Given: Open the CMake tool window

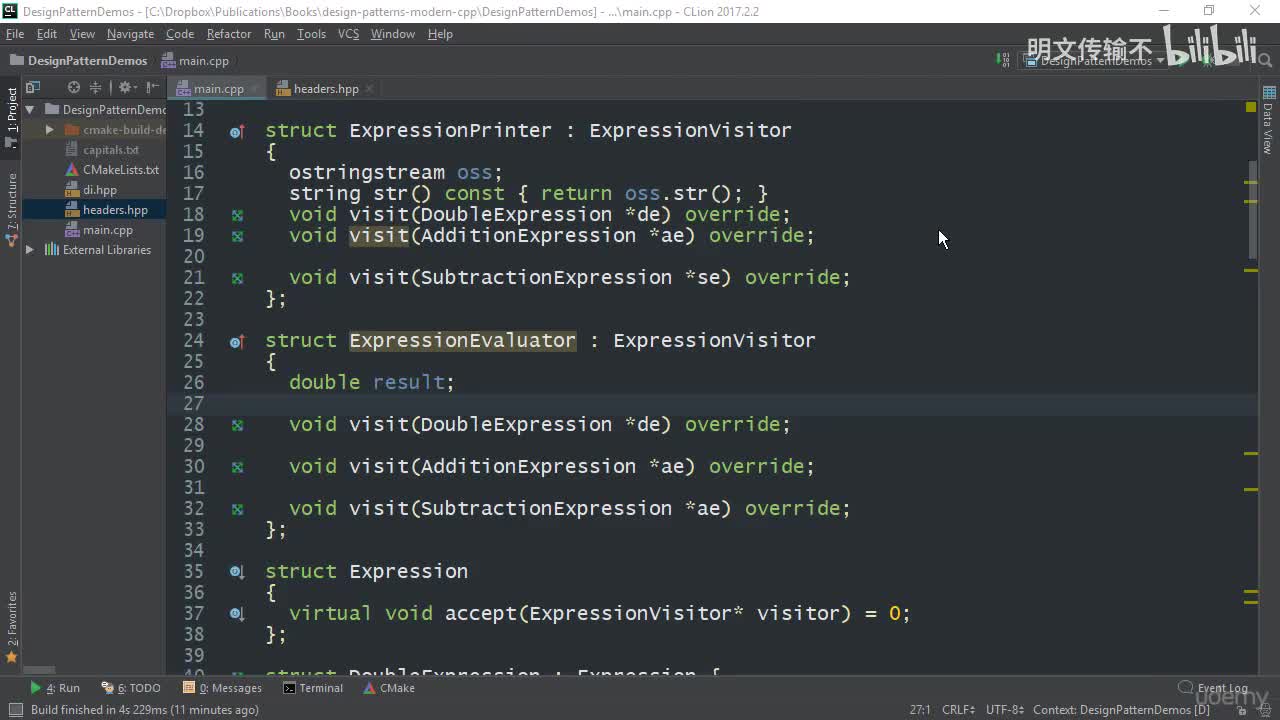Looking at the screenshot, I should (x=389, y=688).
